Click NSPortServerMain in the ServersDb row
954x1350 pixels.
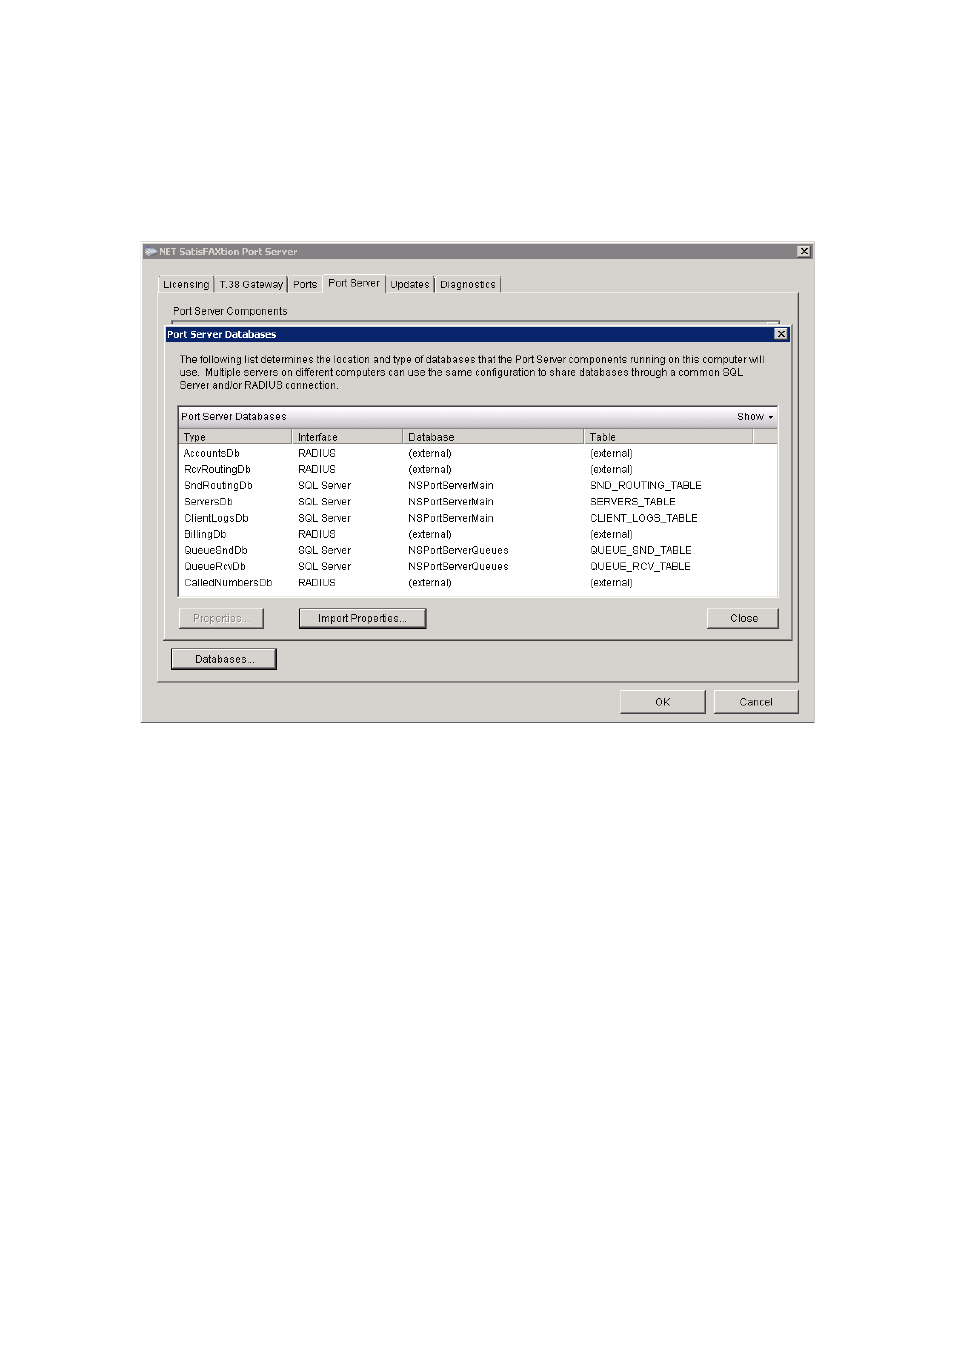click(451, 502)
